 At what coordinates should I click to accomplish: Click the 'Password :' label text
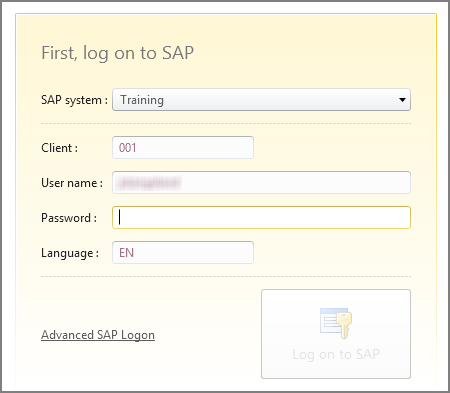coord(69,218)
